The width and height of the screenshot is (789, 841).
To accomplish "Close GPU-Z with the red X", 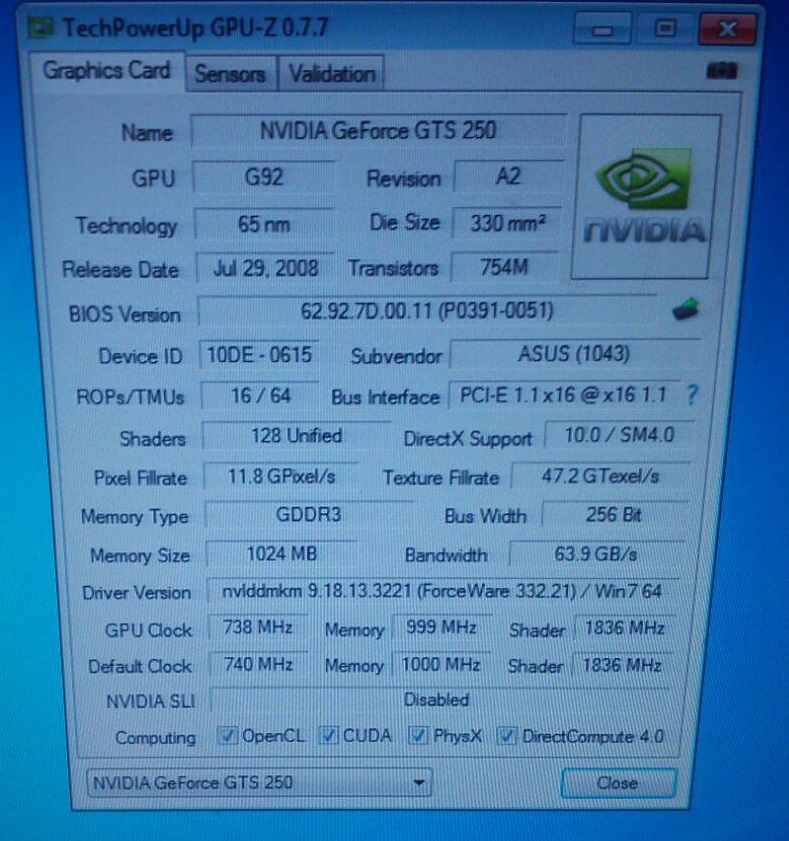I will [x=727, y=28].
